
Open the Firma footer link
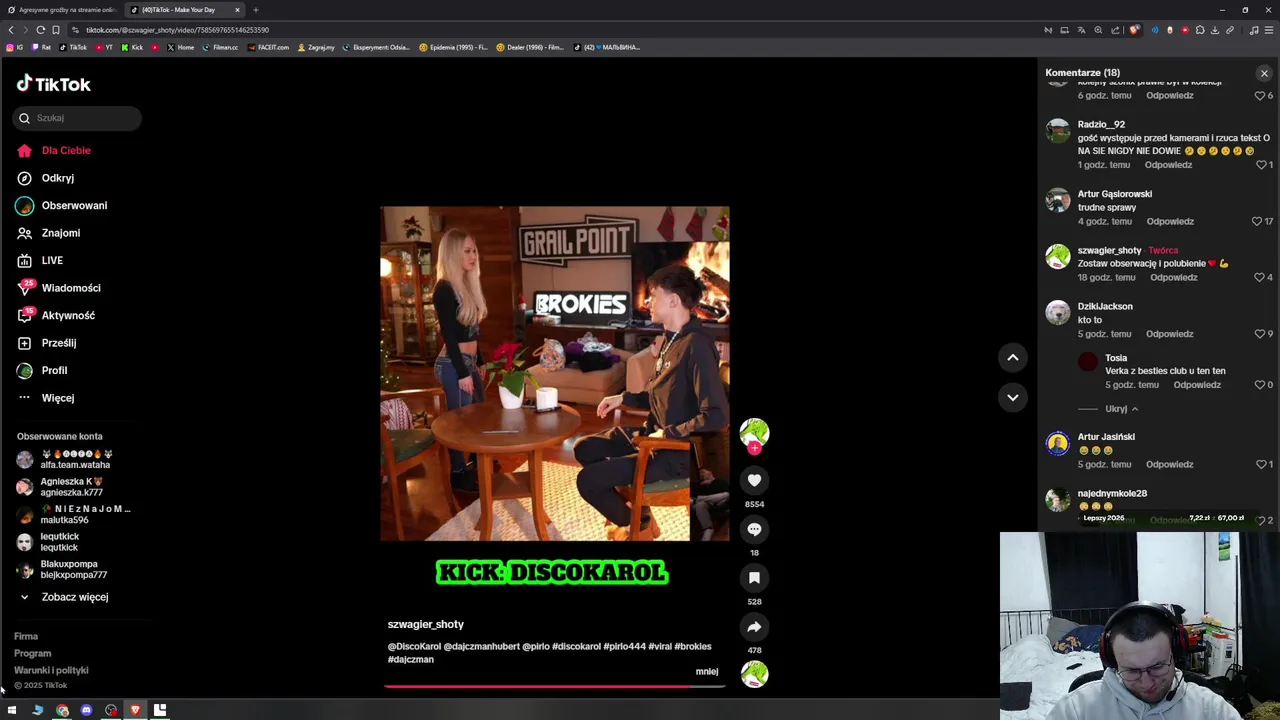coord(26,636)
